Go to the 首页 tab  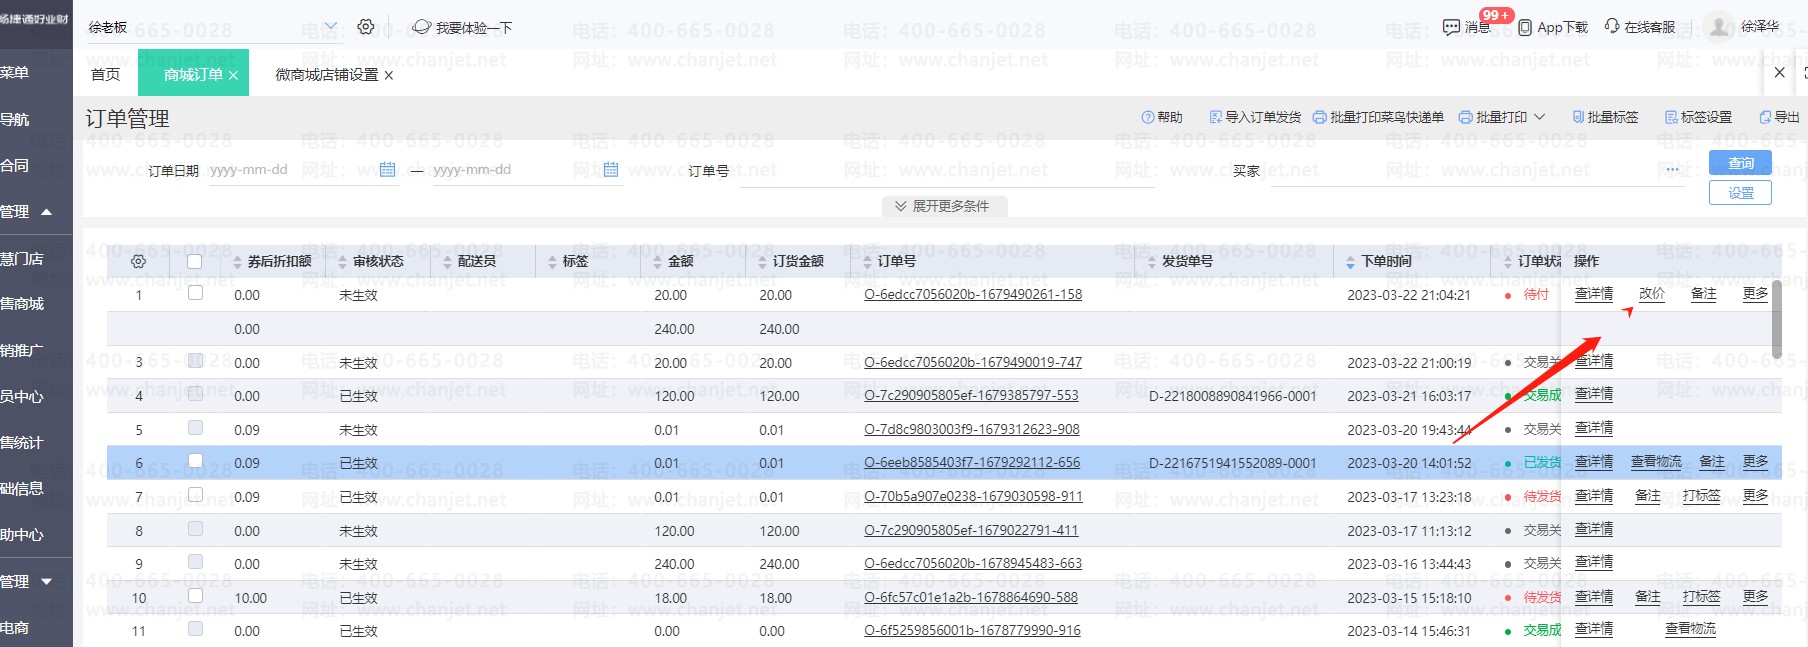tap(105, 75)
